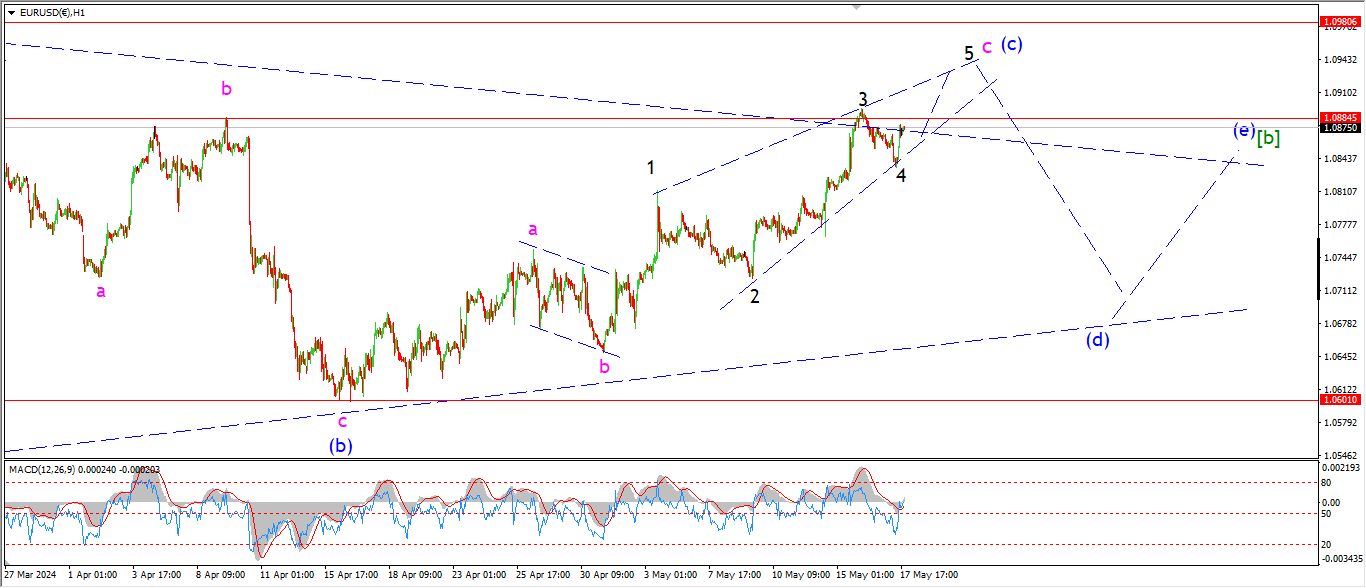1366x588 pixels.
Task: Click the 3 Apr 17:00 time label
Action: coord(155,575)
